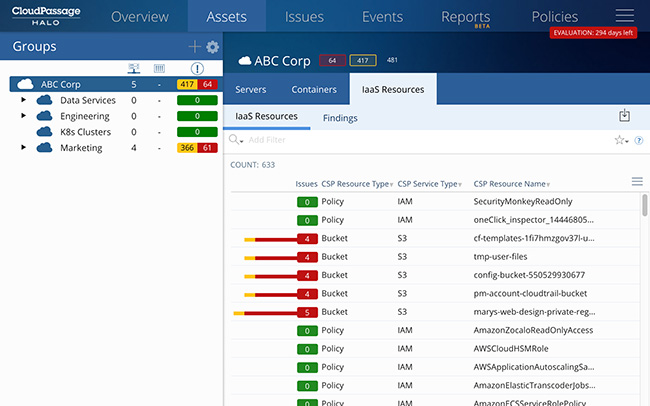650x406 pixels.
Task: Open the pm-account-cloudtrail-bucket resource
Action: pos(530,293)
